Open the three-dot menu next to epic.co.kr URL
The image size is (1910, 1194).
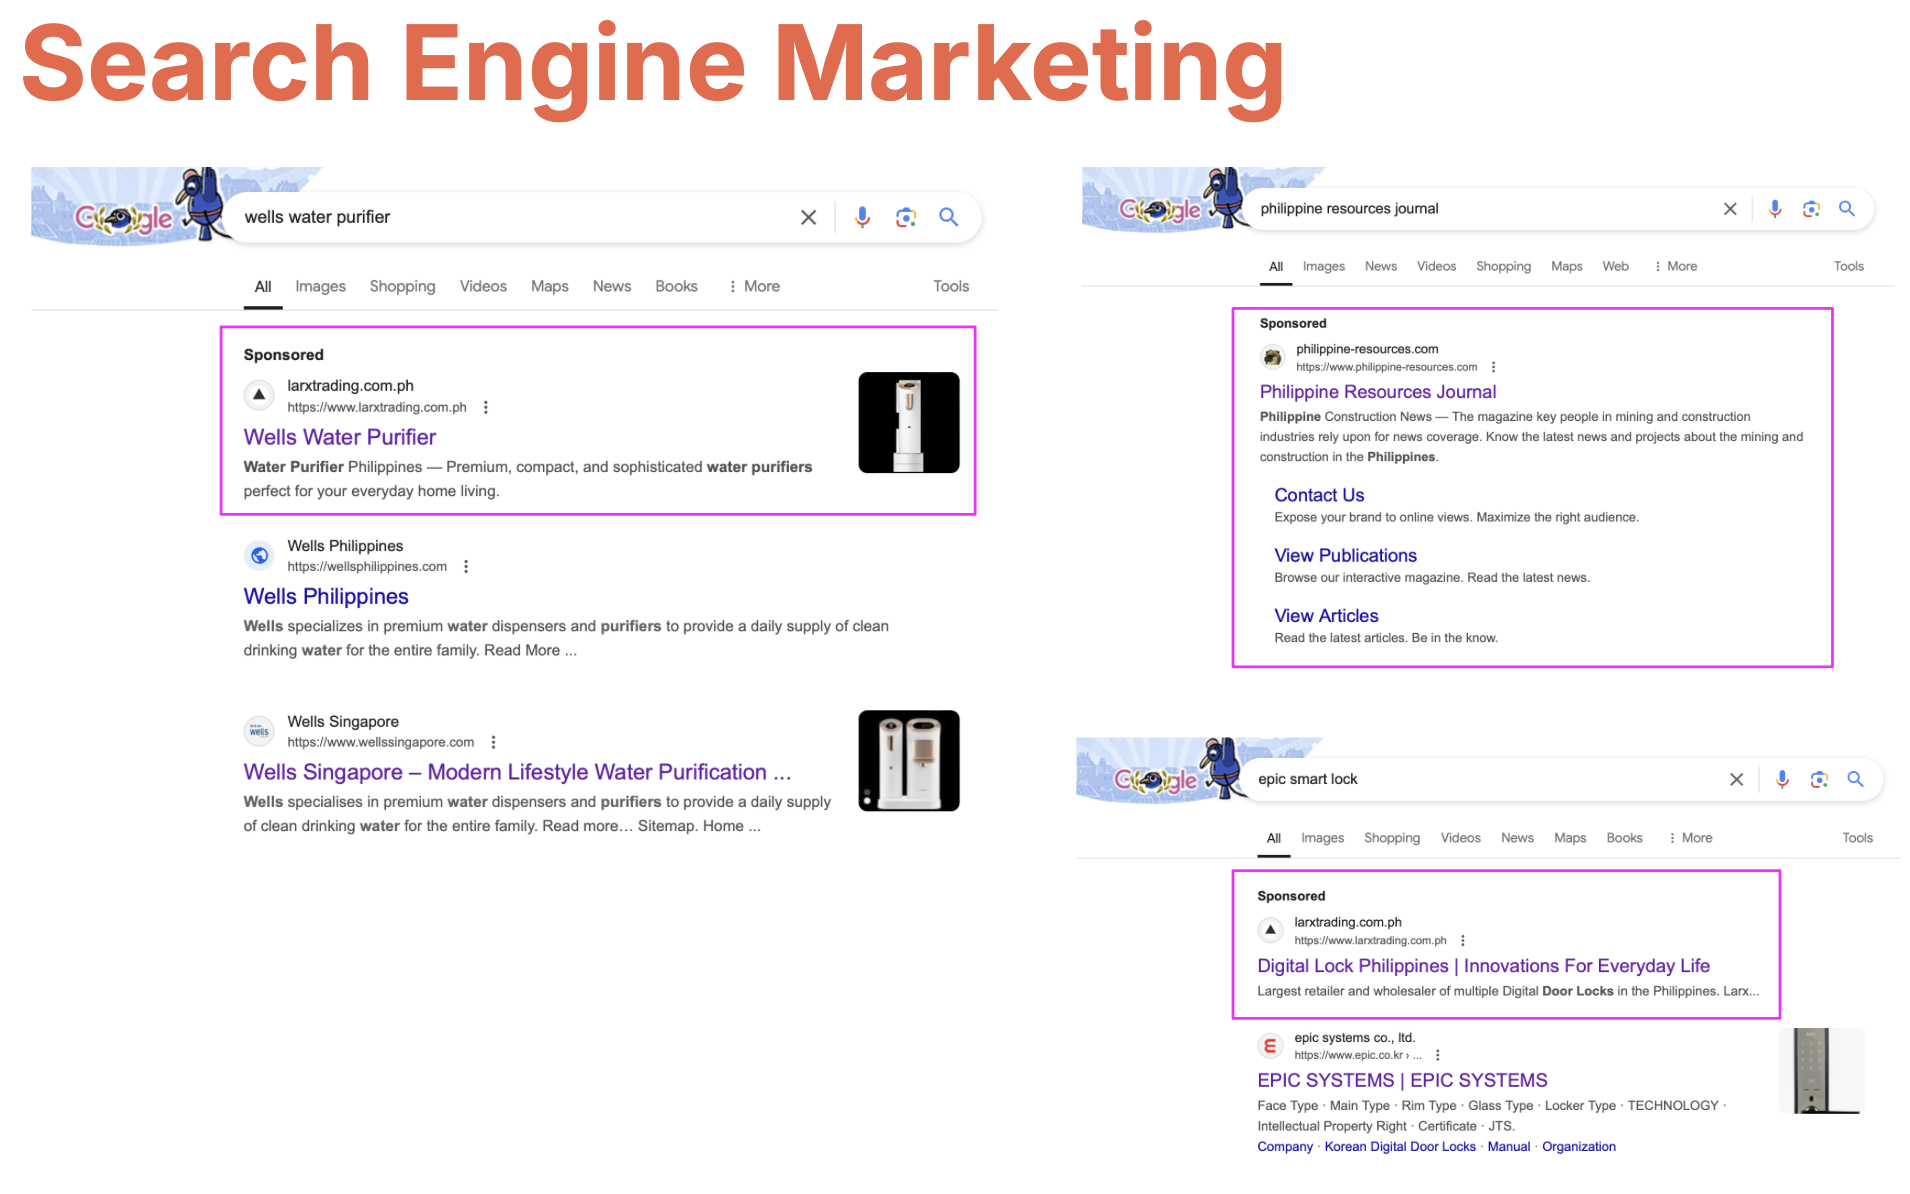pos(1438,1055)
